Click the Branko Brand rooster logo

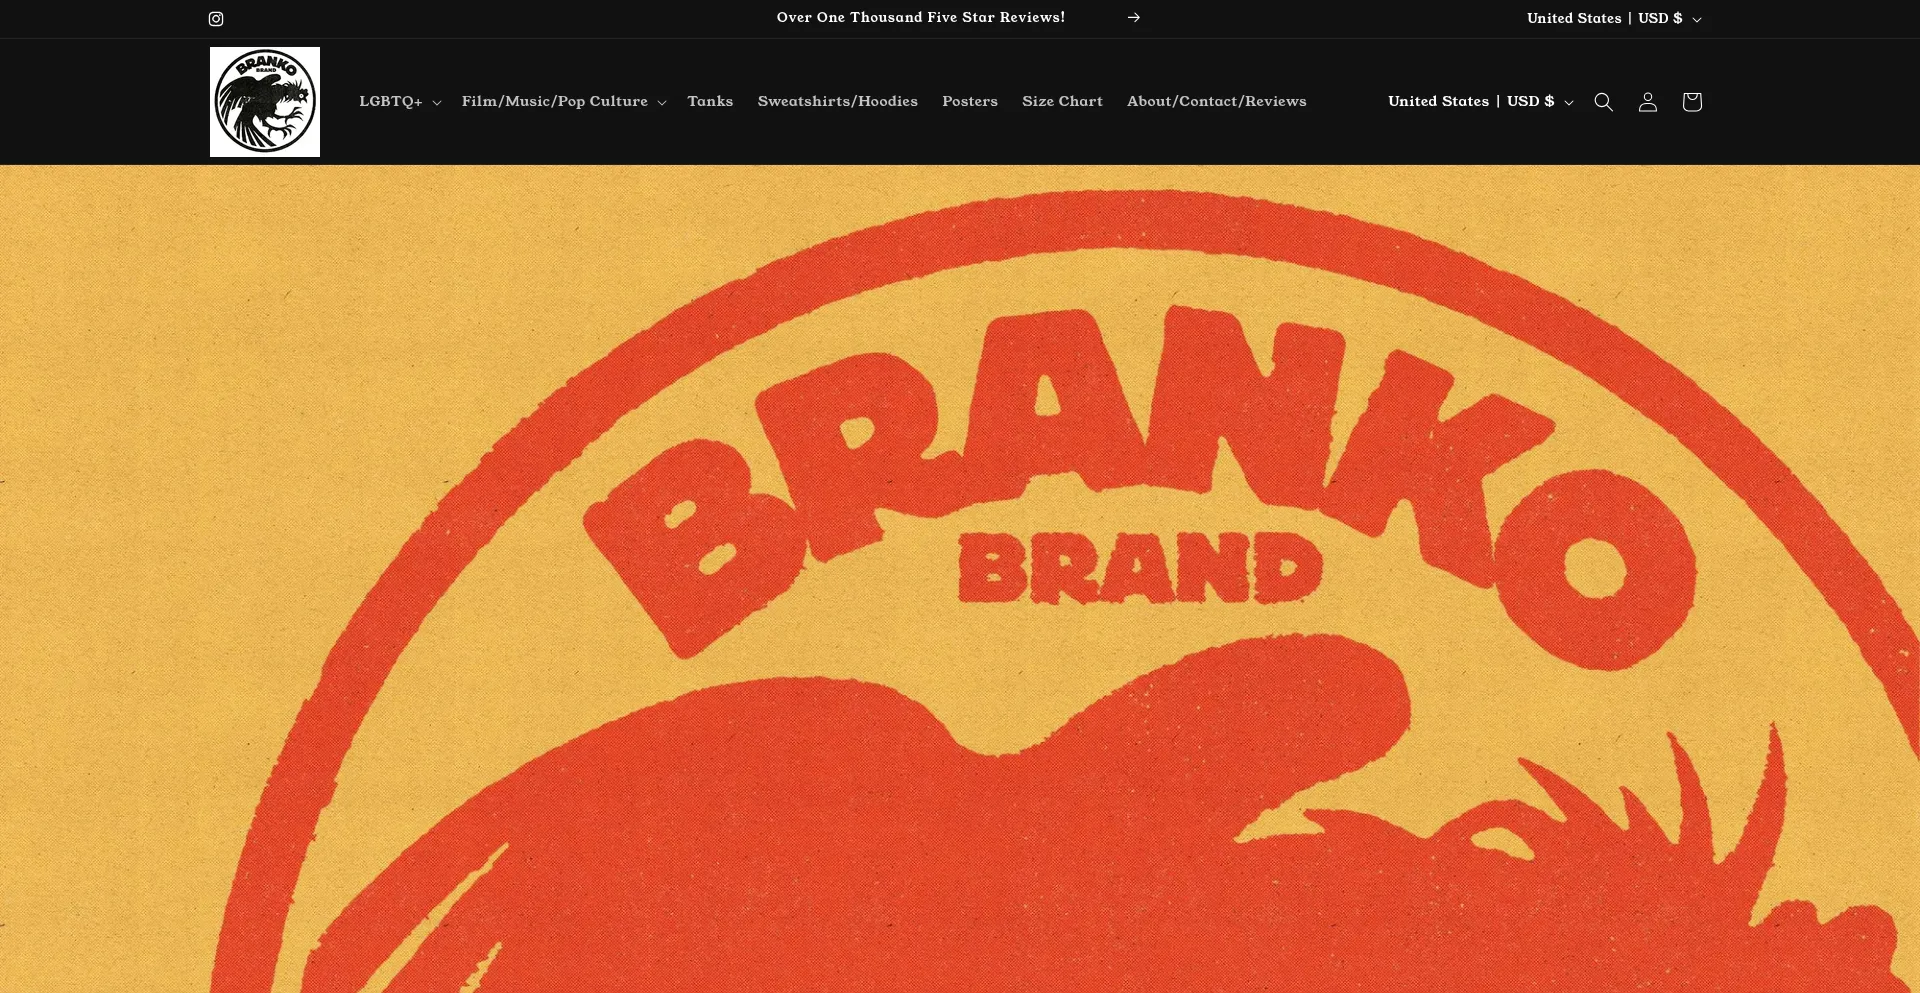(x=265, y=102)
